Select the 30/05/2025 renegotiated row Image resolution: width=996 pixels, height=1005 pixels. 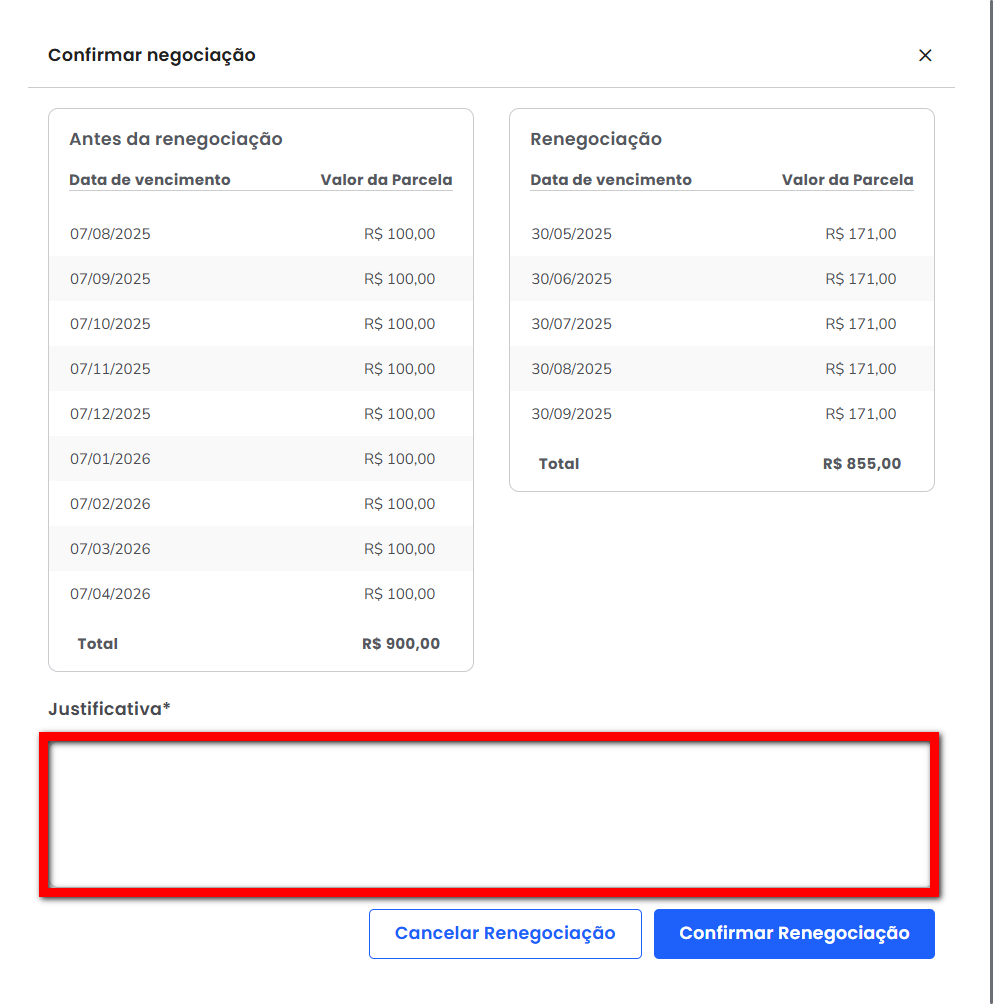722,234
